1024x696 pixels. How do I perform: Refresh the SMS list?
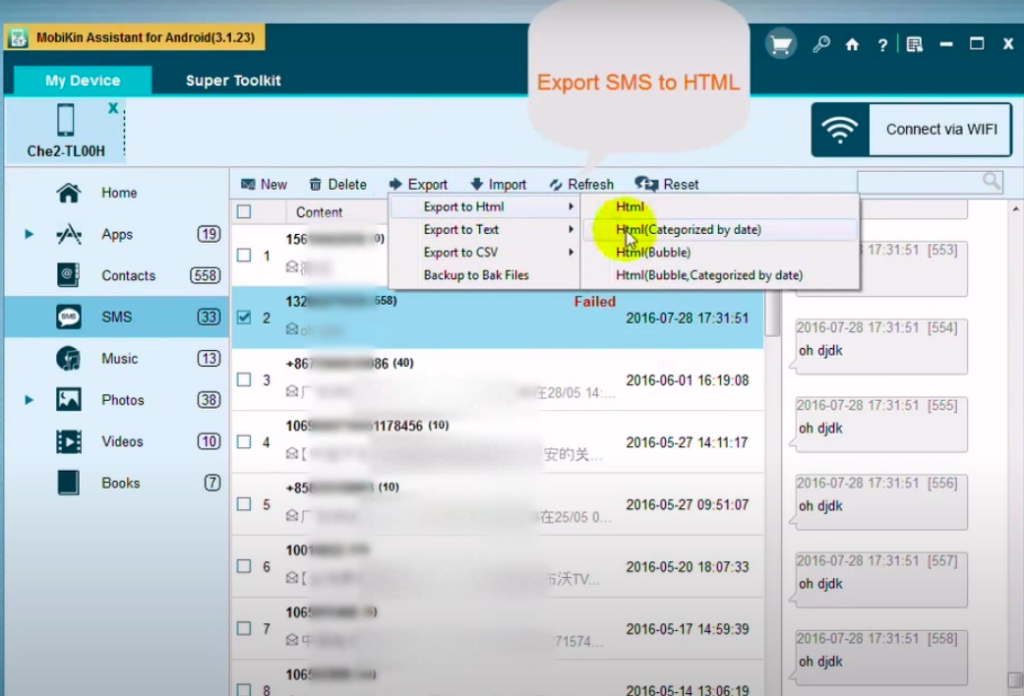(x=581, y=184)
